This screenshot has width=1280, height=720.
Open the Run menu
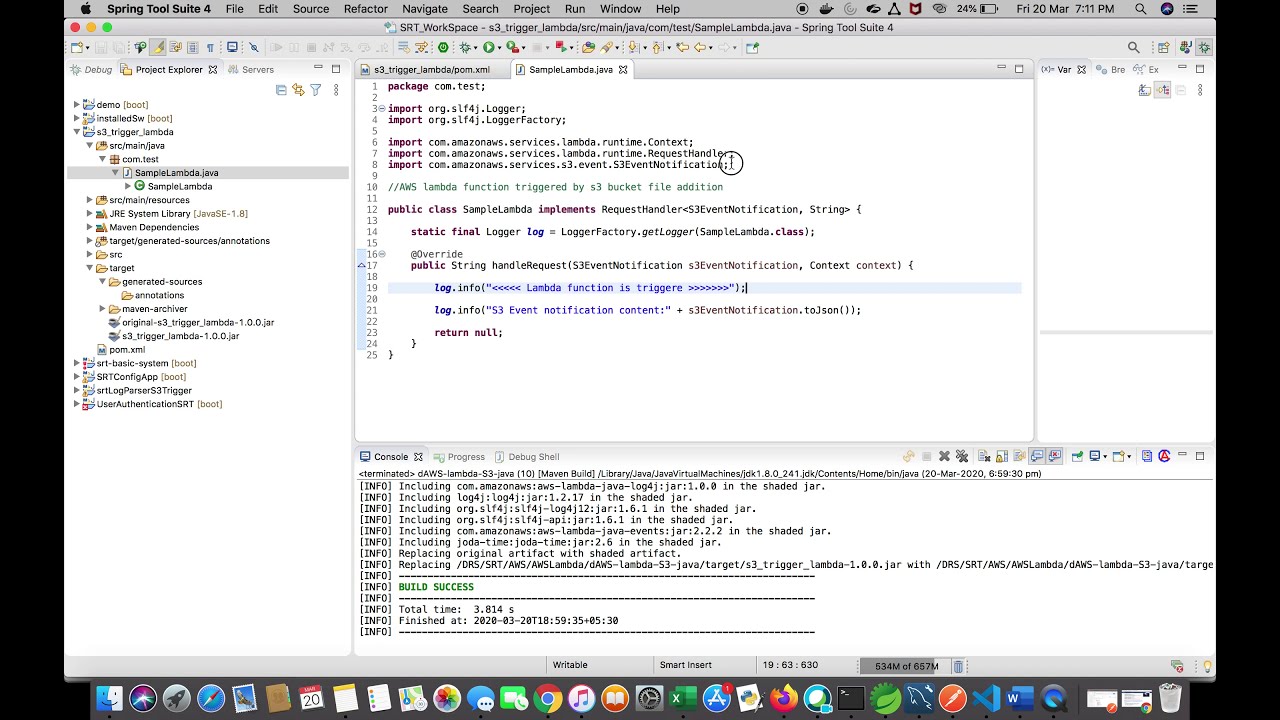click(575, 9)
